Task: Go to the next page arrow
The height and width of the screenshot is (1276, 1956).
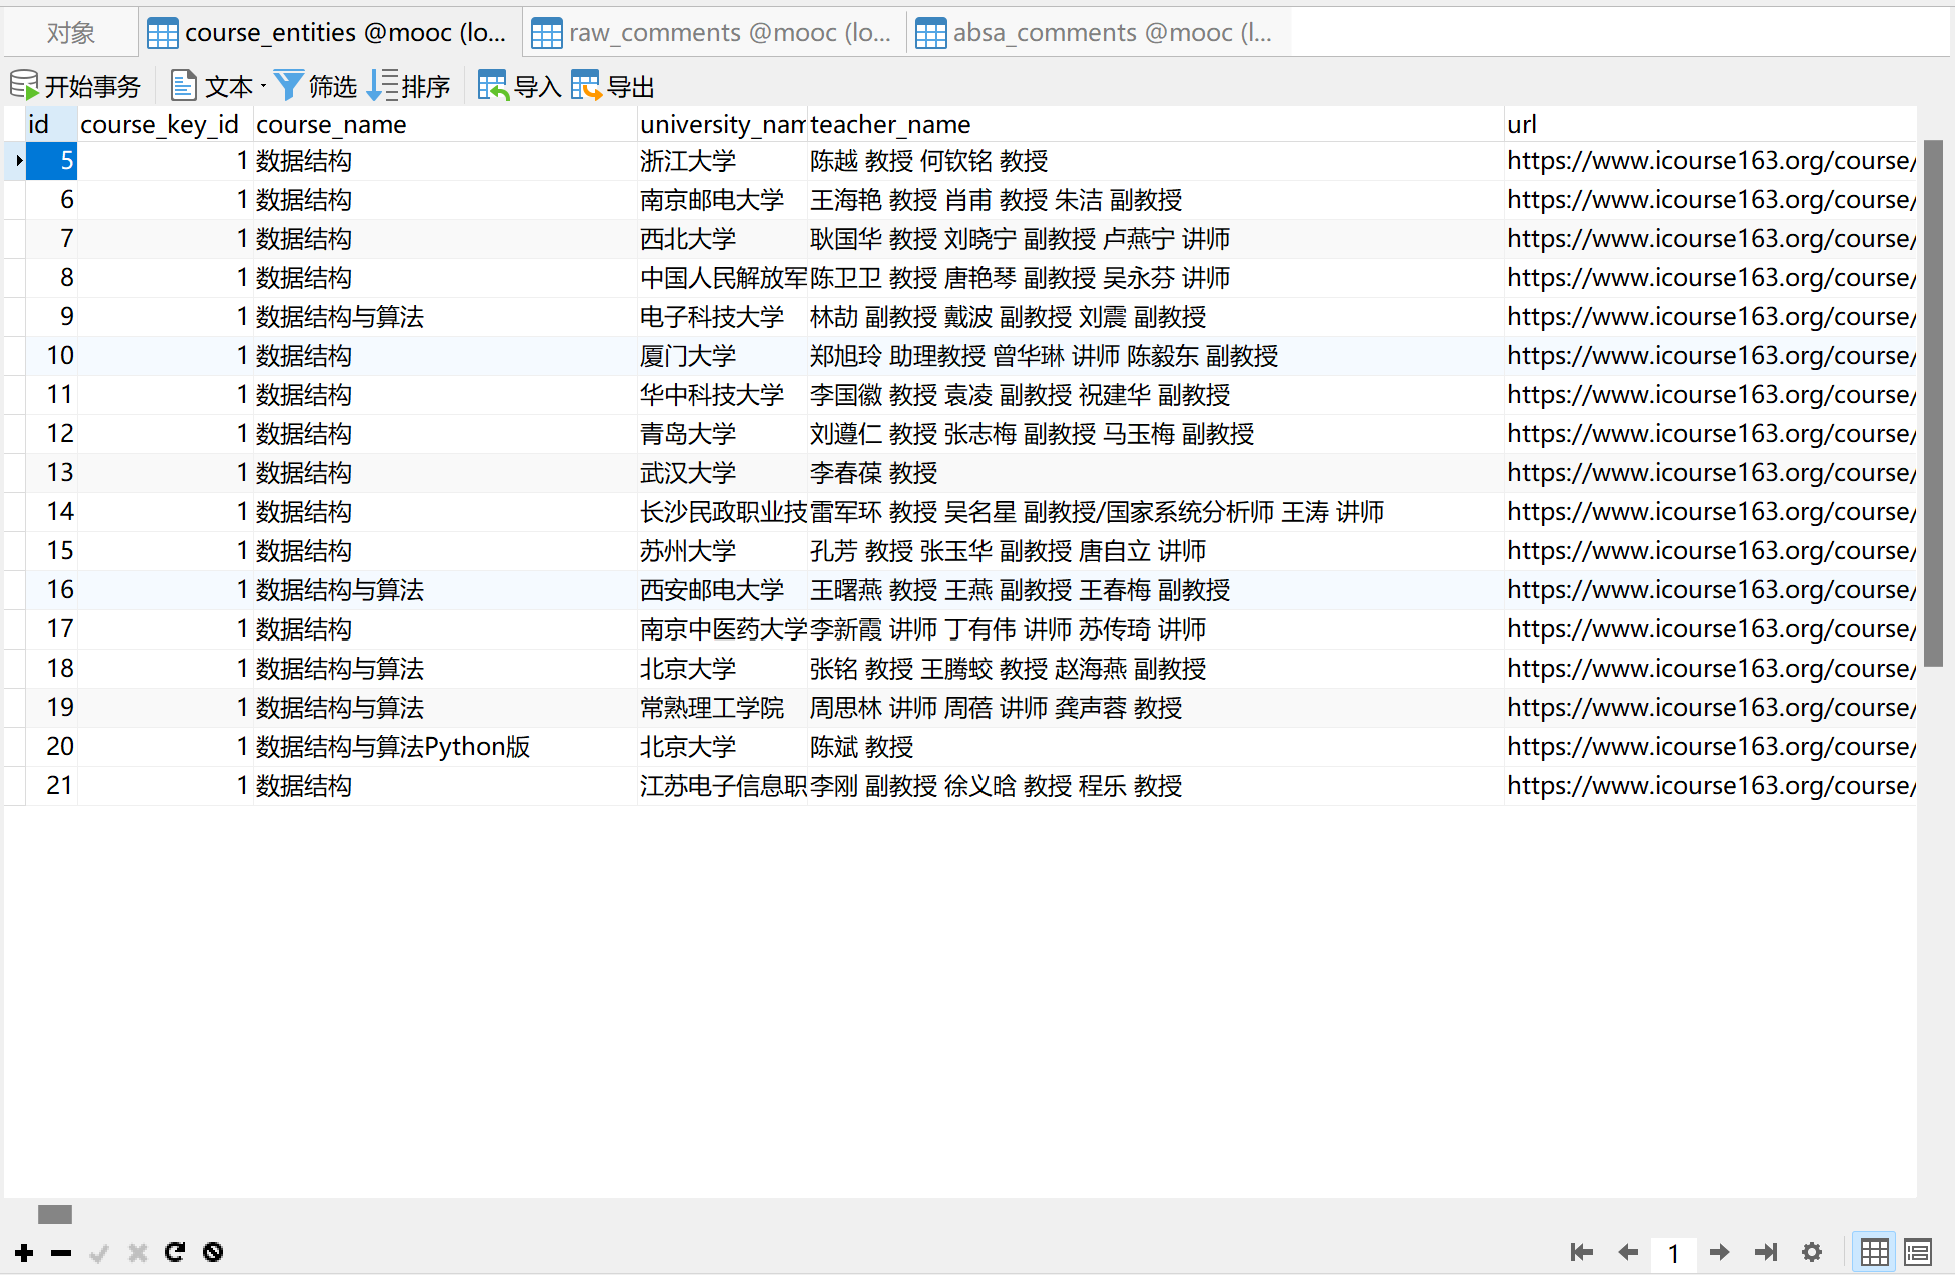Action: coord(1720,1252)
